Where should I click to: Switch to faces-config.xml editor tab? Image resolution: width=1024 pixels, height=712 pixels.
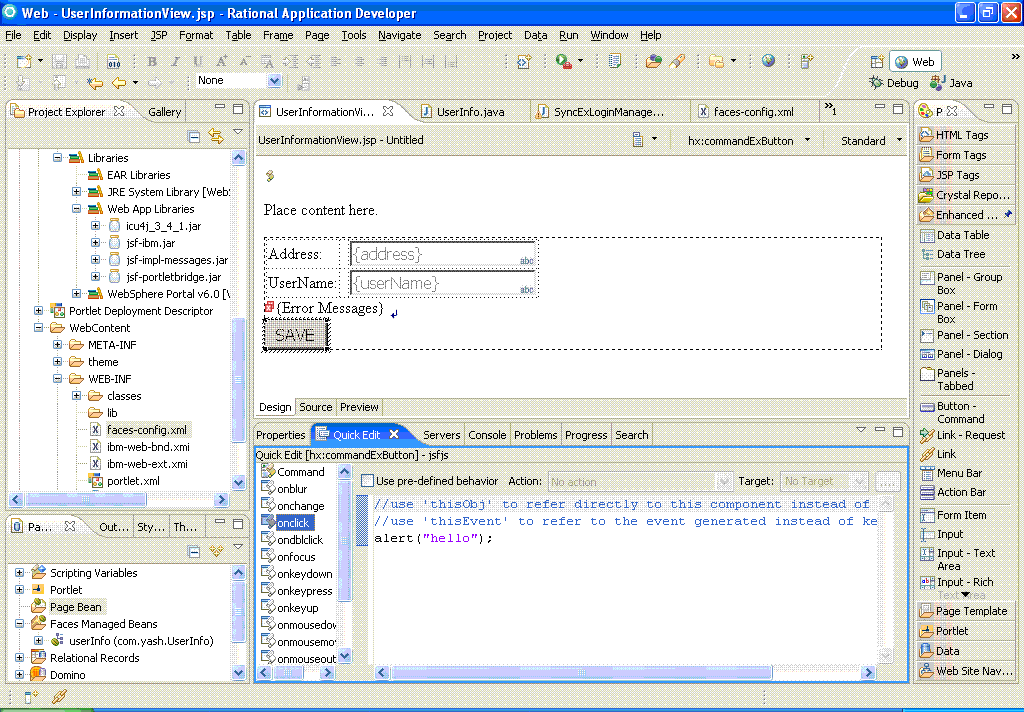pyautogui.click(x=753, y=112)
